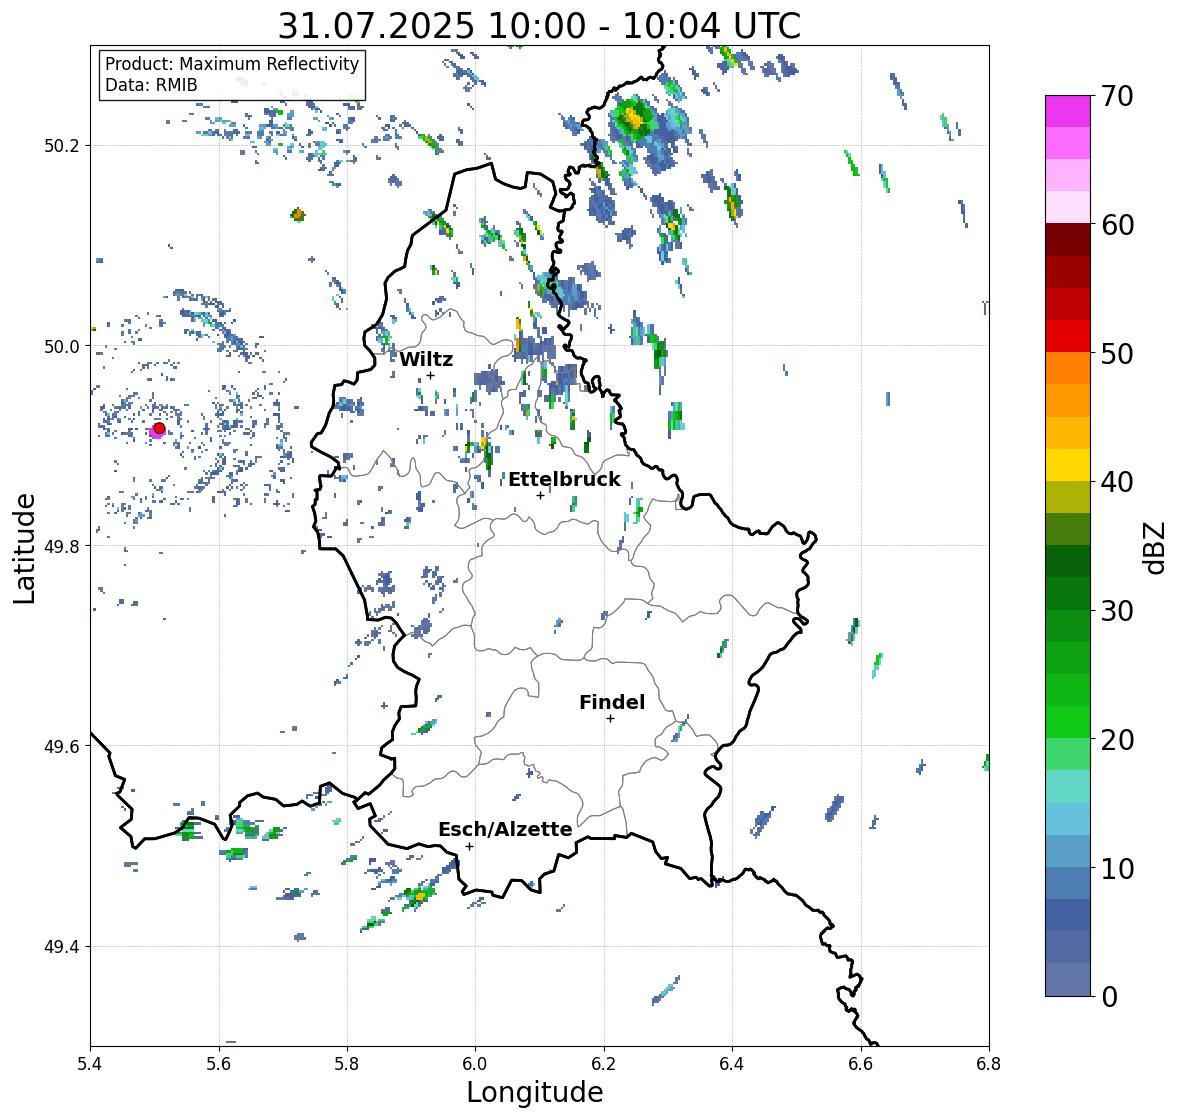Click the plus marker under Wiltz
Viewport: 1179px width, 1117px height.
[x=430, y=375]
